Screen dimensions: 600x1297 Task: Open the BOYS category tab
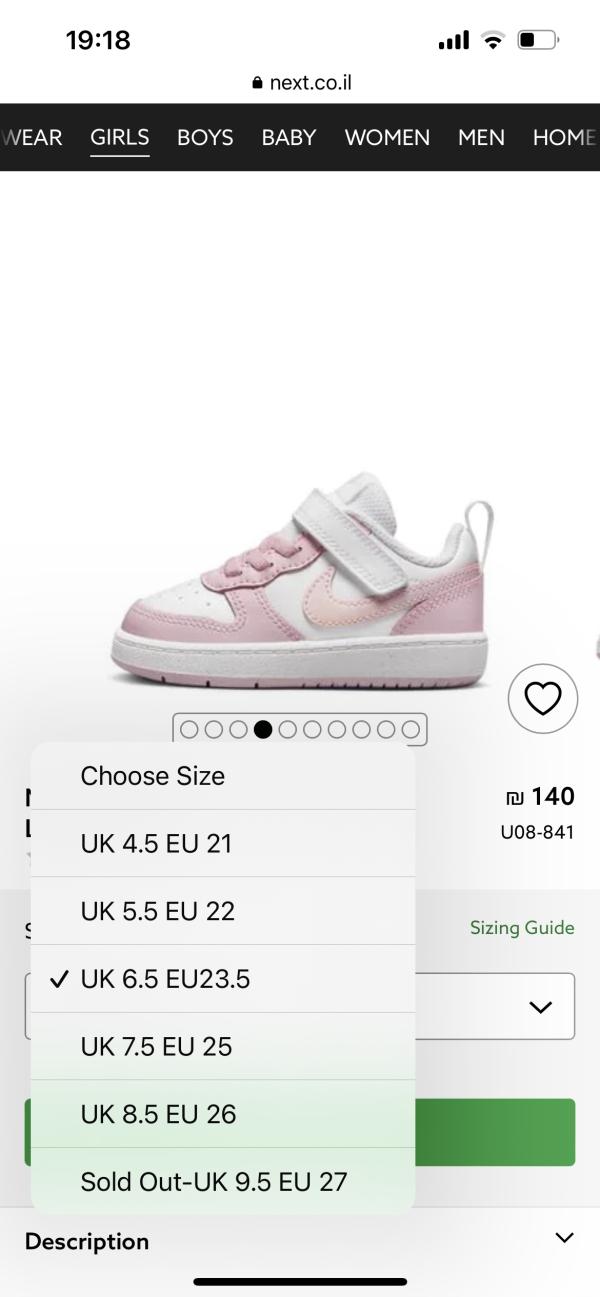(205, 137)
